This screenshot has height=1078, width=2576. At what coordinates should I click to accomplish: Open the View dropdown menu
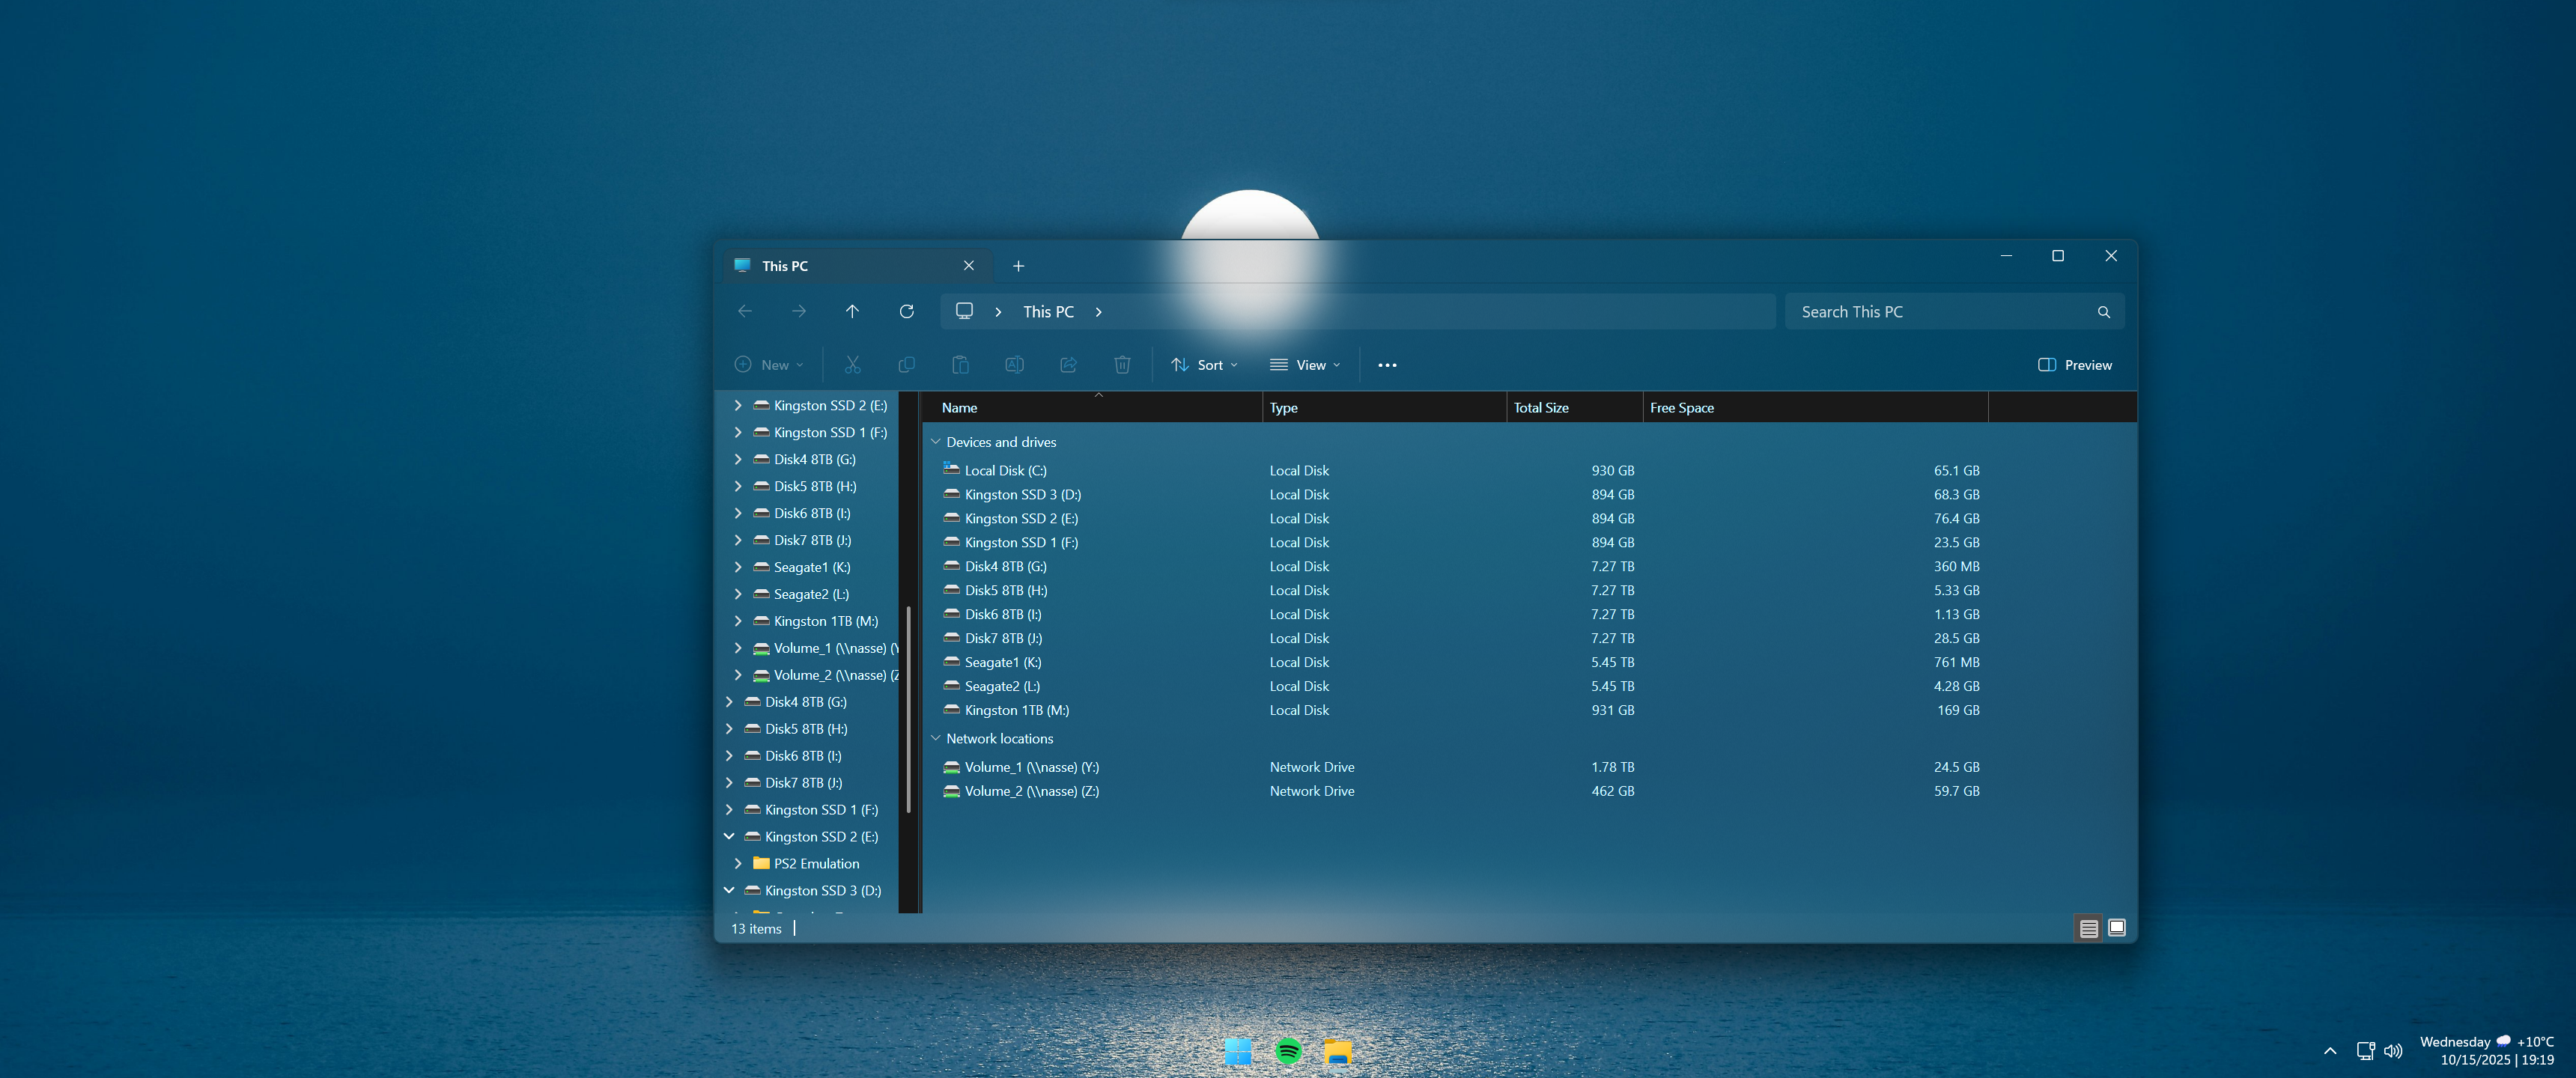[x=1305, y=365]
